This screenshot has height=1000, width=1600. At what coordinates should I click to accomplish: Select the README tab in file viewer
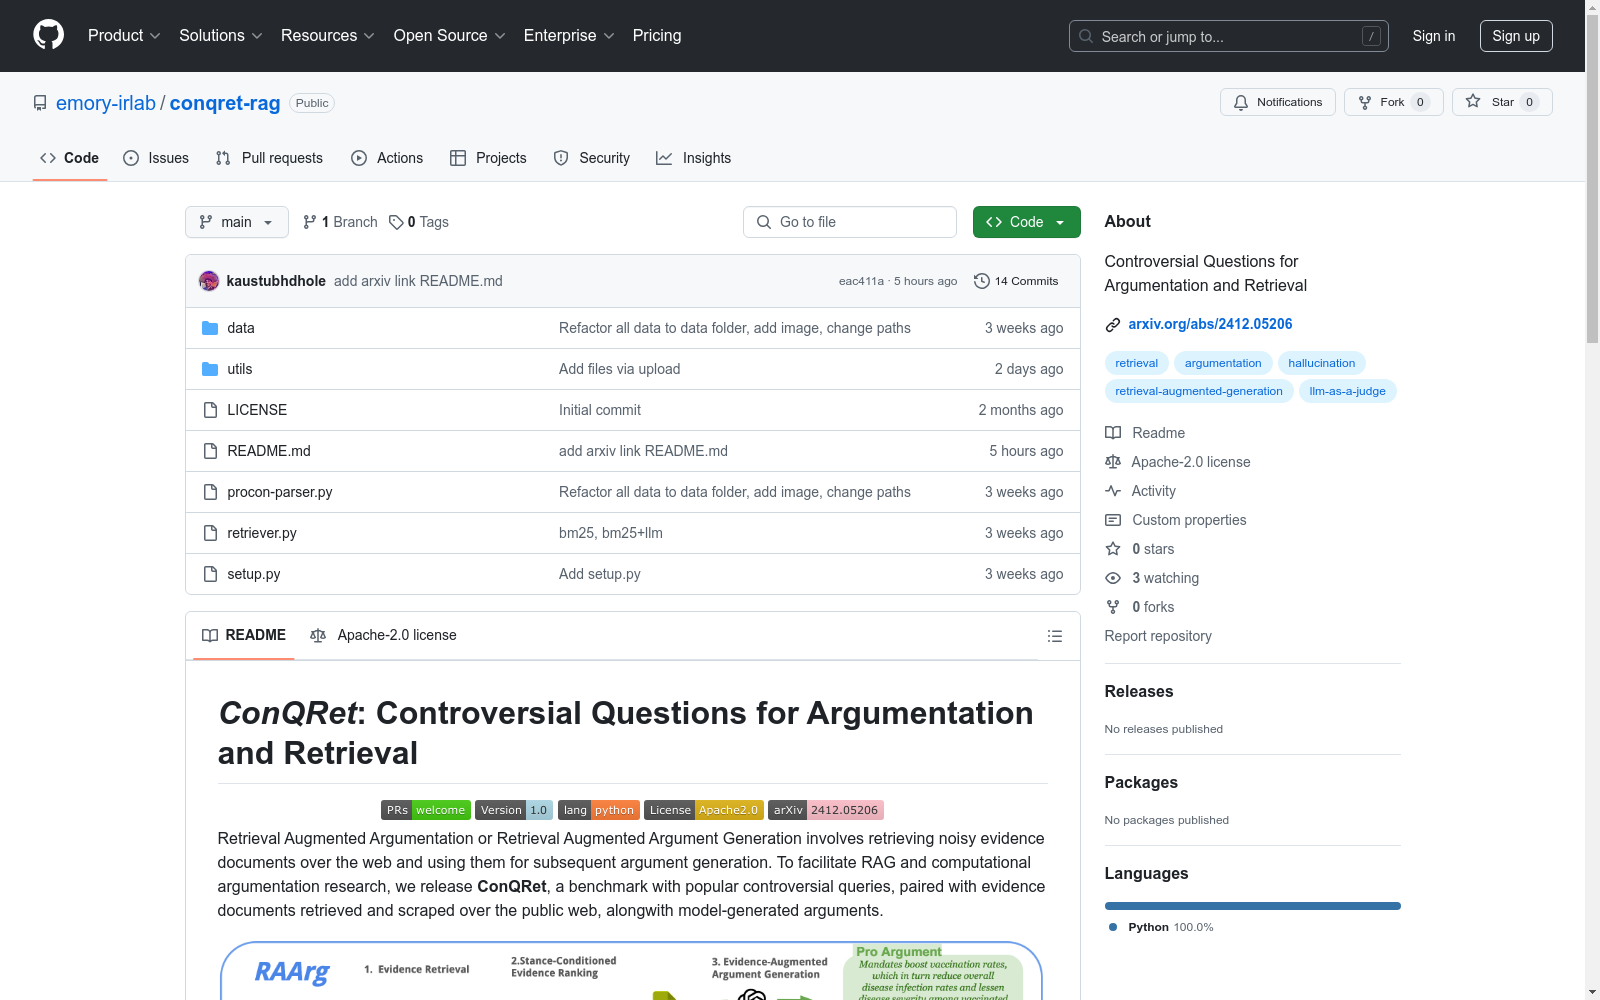click(x=244, y=635)
